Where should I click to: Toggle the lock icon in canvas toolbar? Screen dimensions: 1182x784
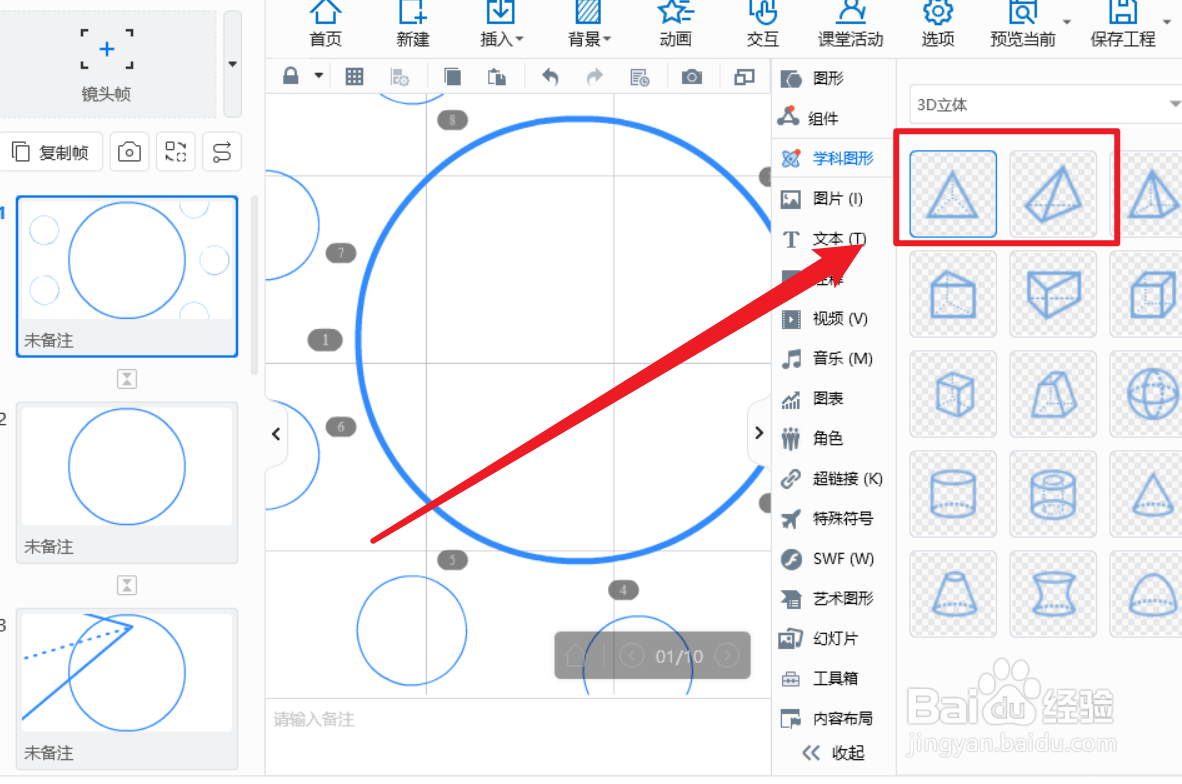point(291,76)
